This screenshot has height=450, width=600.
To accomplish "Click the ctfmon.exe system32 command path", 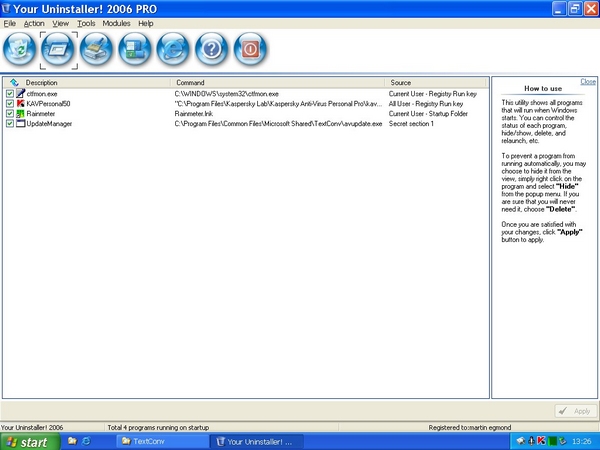I will coord(227,94).
